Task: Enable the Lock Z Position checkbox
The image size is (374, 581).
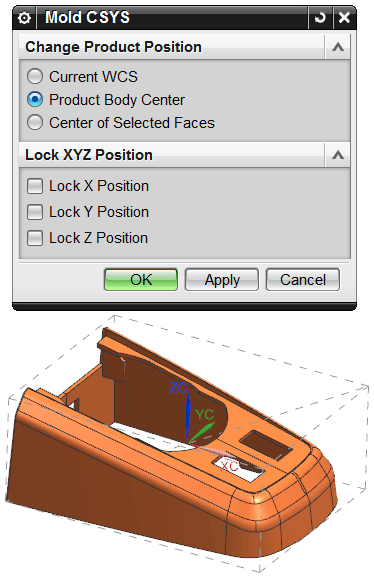Action: (x=35, y=238)
